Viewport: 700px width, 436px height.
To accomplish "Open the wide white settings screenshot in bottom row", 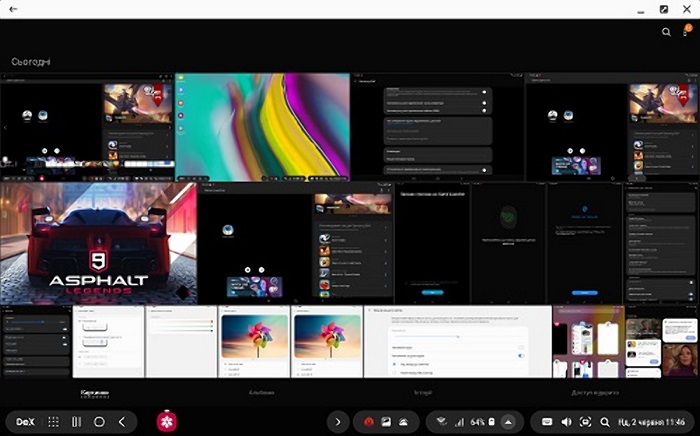I will click(458, 341).
